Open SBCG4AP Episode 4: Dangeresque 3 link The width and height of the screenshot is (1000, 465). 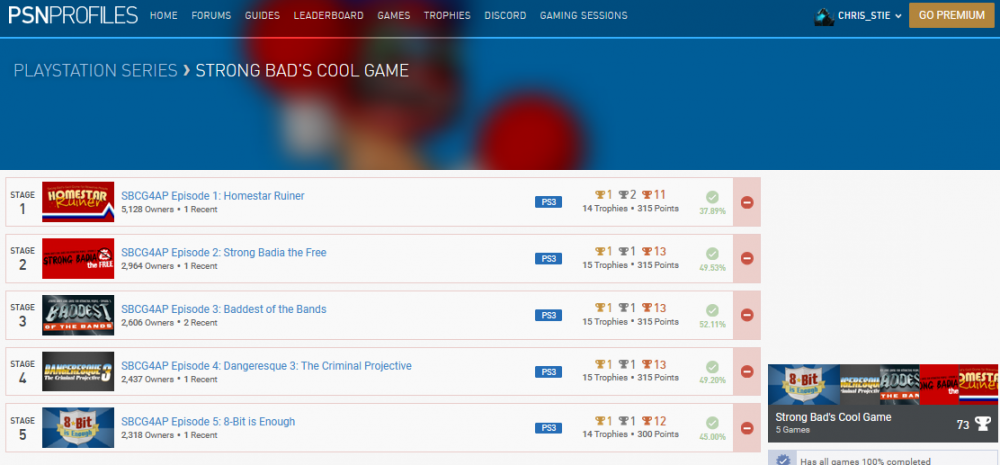pos(266,366)
